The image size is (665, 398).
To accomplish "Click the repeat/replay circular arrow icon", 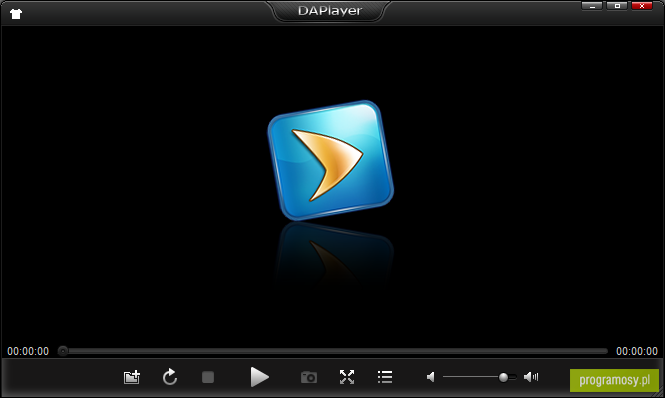I will click(170, 377).
